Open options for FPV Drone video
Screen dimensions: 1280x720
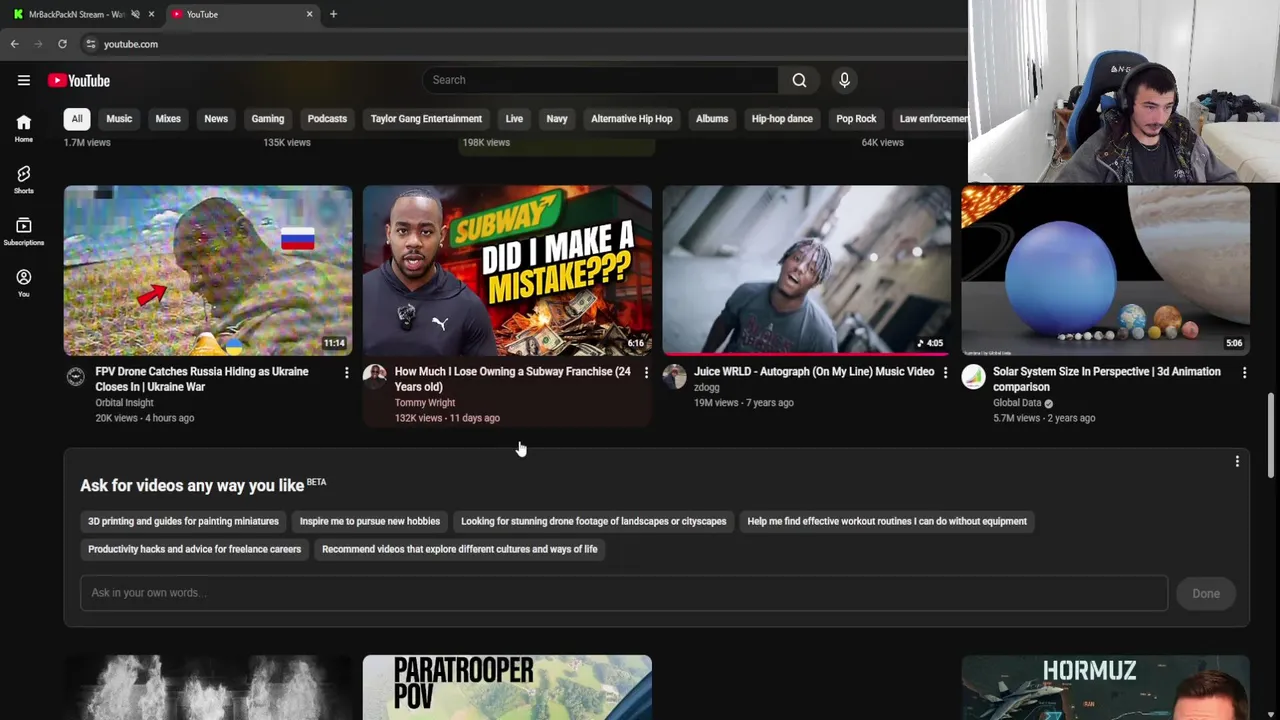click(x=346, y=373)
